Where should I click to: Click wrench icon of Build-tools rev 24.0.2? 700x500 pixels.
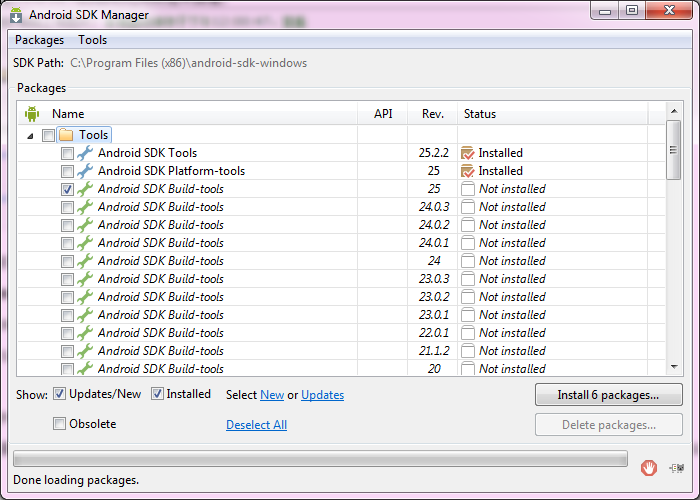[x=85, y=225]
